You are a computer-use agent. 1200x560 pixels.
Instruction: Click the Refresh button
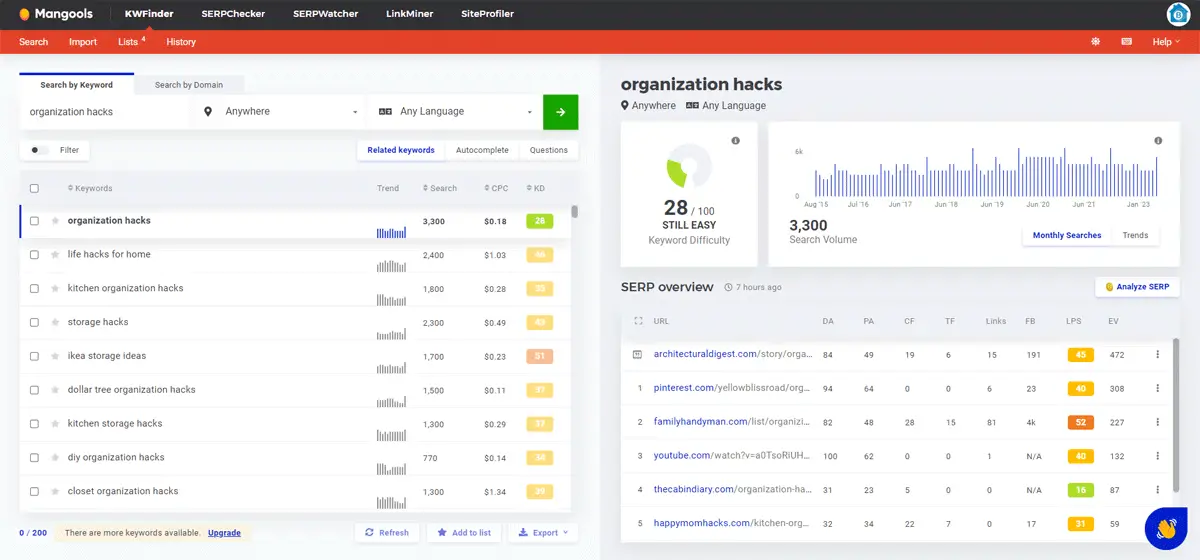tap(387, 533)
